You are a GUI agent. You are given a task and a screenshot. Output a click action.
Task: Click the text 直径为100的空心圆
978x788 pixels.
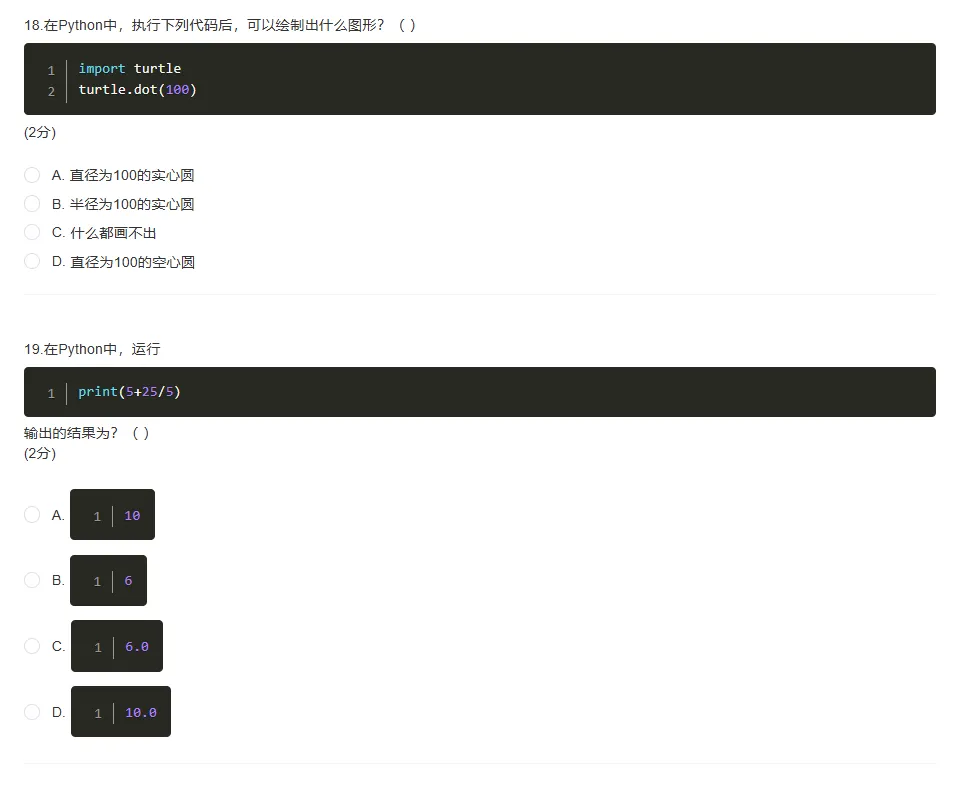[x=132, y=261]
